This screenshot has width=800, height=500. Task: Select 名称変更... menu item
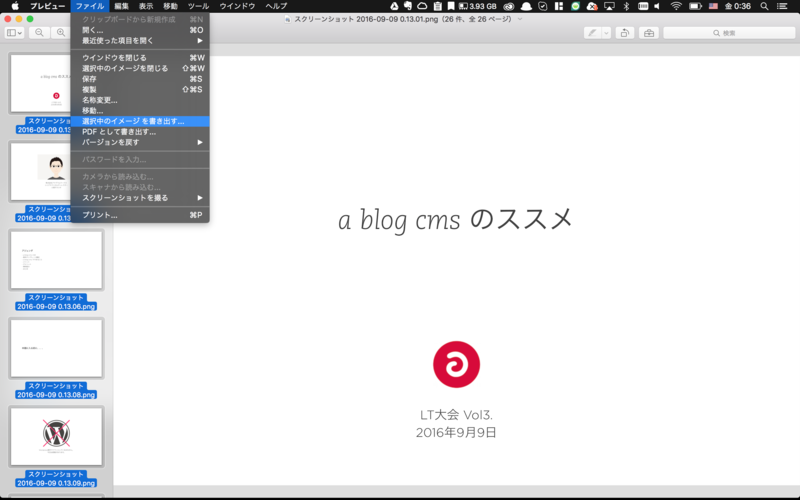[x=140, y=100]
